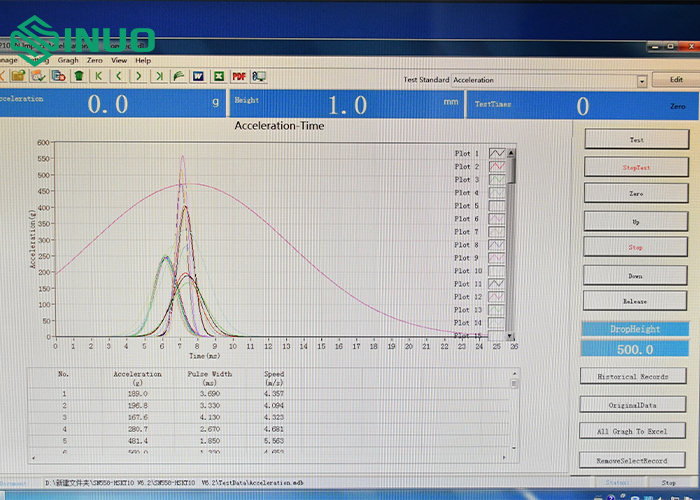Viewport: 700px width, 500px height.
Task: Jump to first record arrow icon
Action: tap(99, 76)
